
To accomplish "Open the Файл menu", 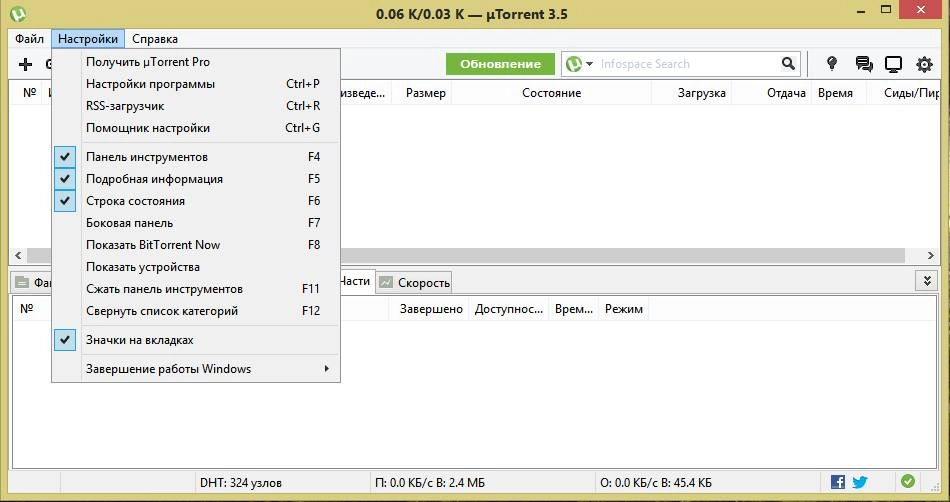I will (29, 39).
